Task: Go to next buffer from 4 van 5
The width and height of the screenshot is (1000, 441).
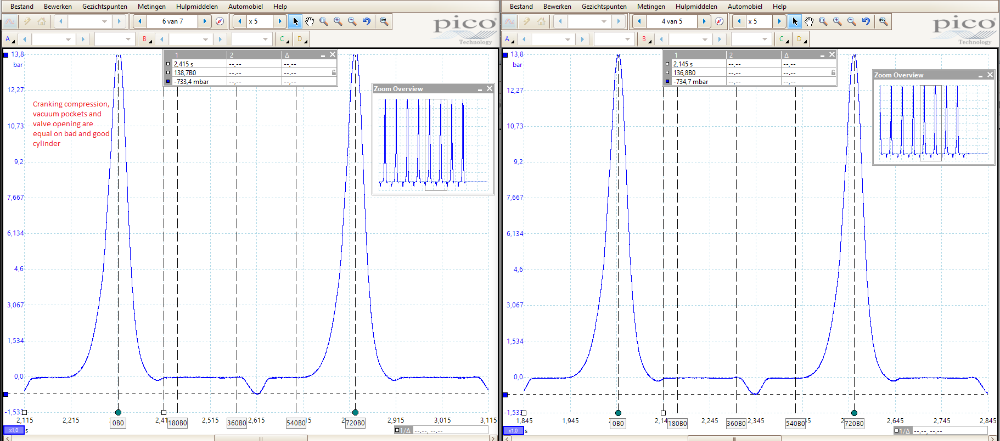Action: pyautogui.click(x=704, y=21)
